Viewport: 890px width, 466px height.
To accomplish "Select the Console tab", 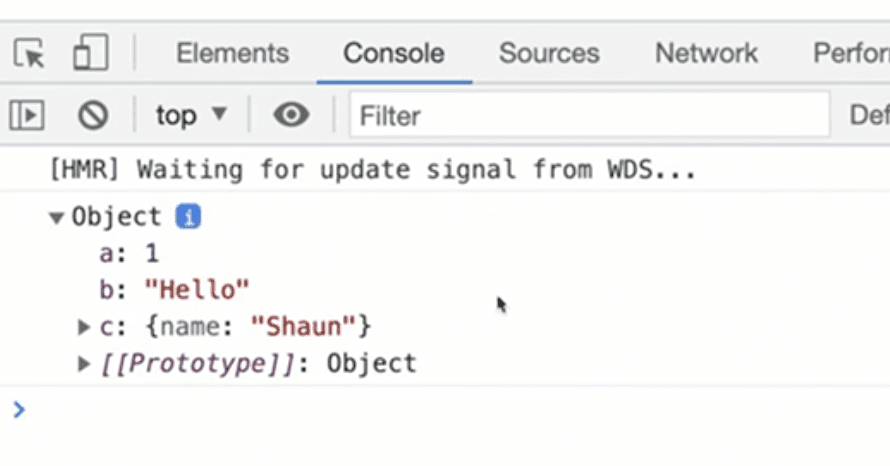I will 394,53.
